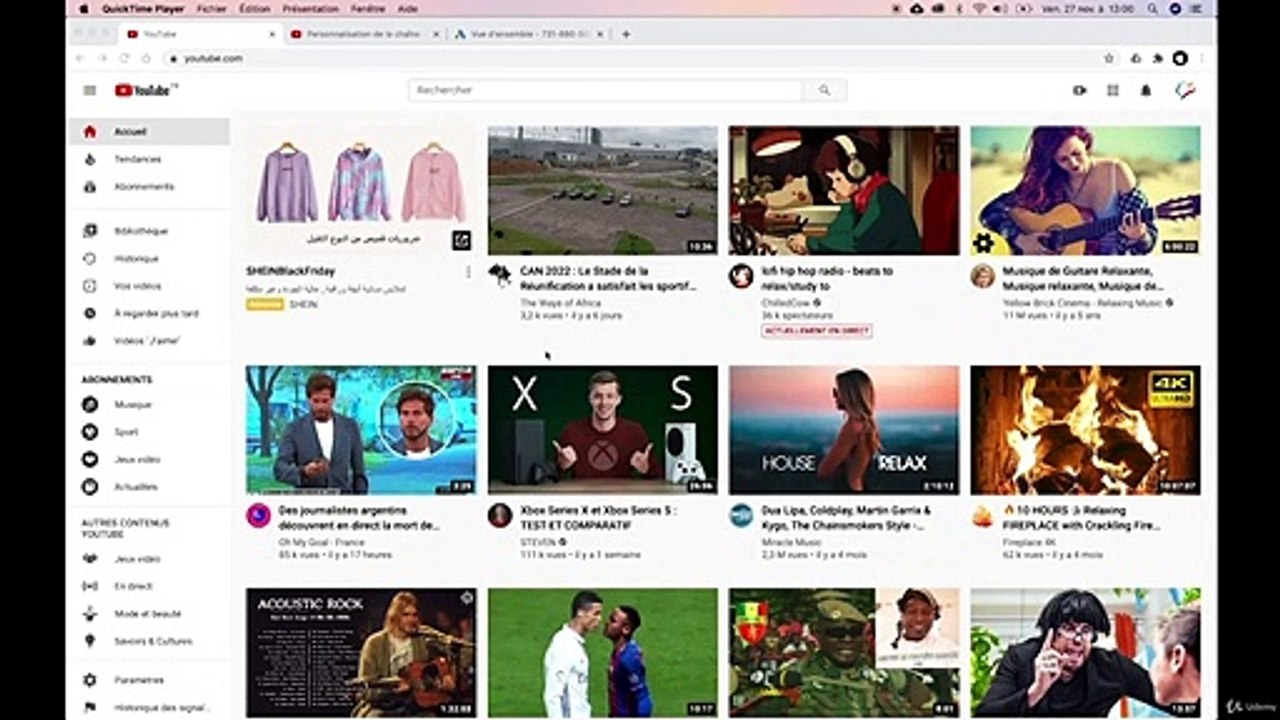Viewport: 1280px width, 720px height.
Task: Open the YouTube hamburger guide menu
Action: [90, 90]
